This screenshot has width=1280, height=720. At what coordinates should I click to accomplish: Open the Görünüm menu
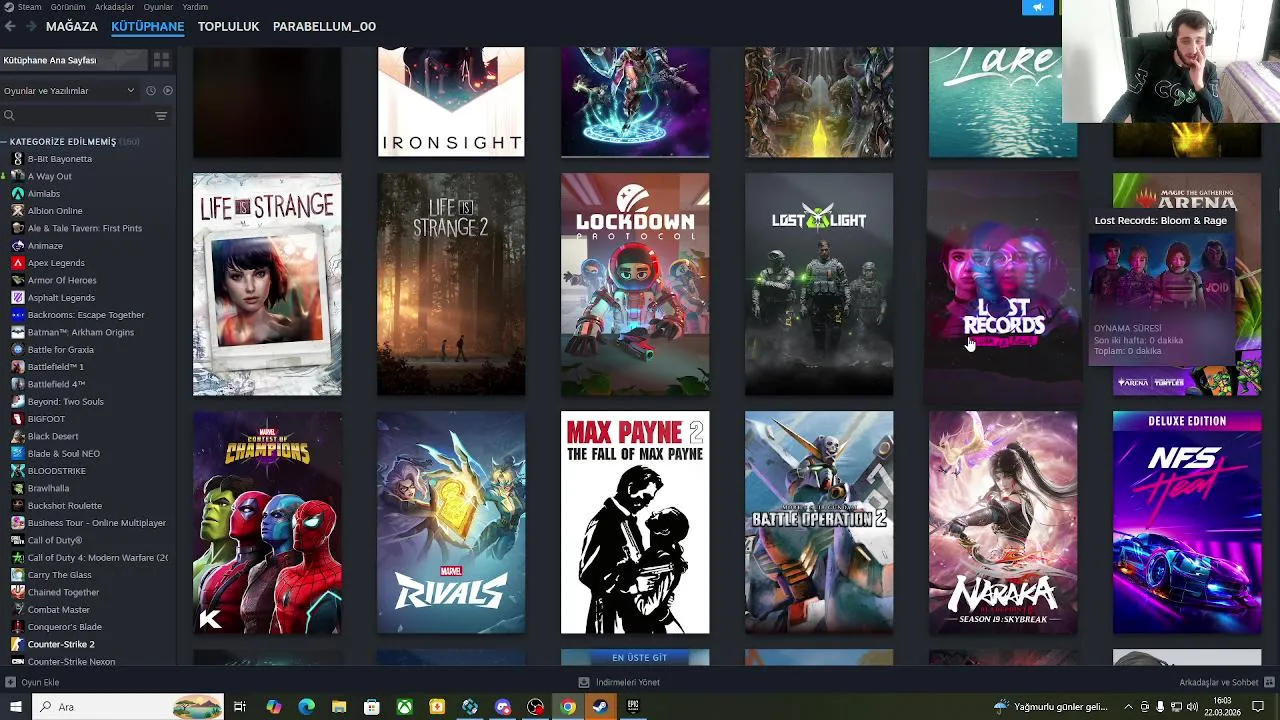[68, 7]
